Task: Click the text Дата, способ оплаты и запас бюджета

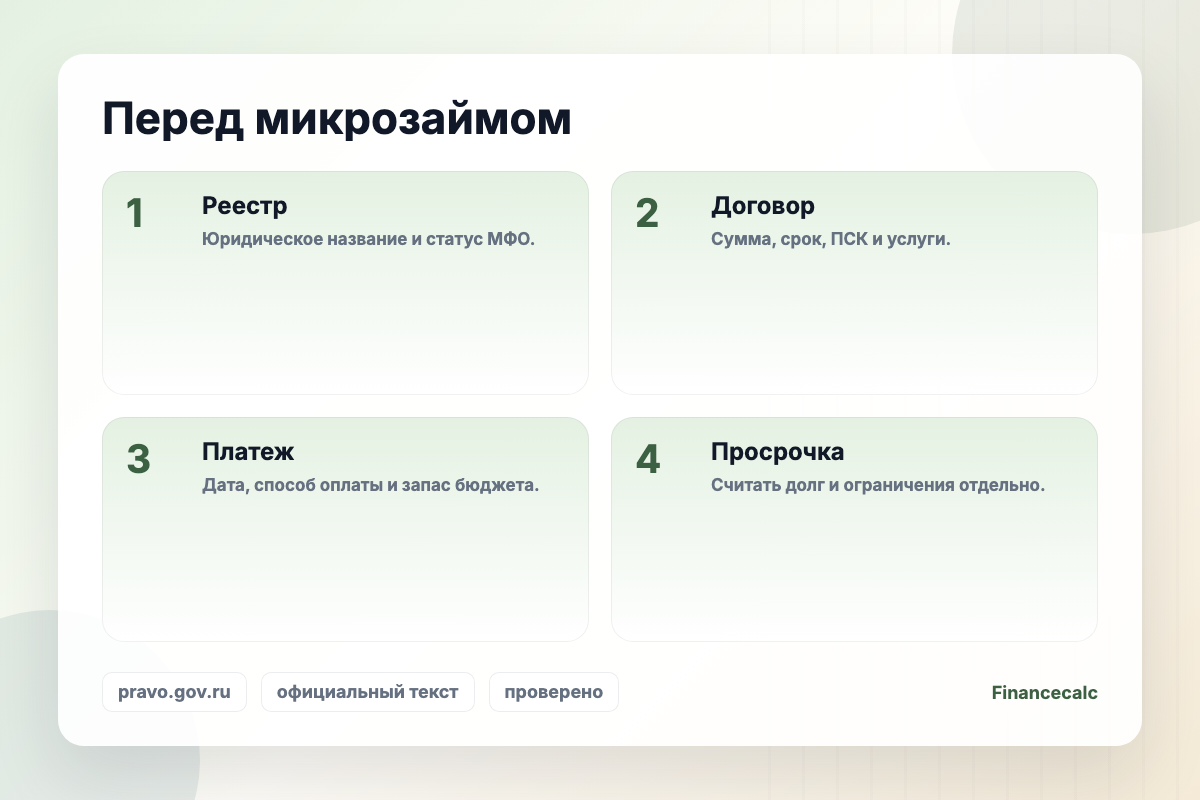Action: [371, 486]
